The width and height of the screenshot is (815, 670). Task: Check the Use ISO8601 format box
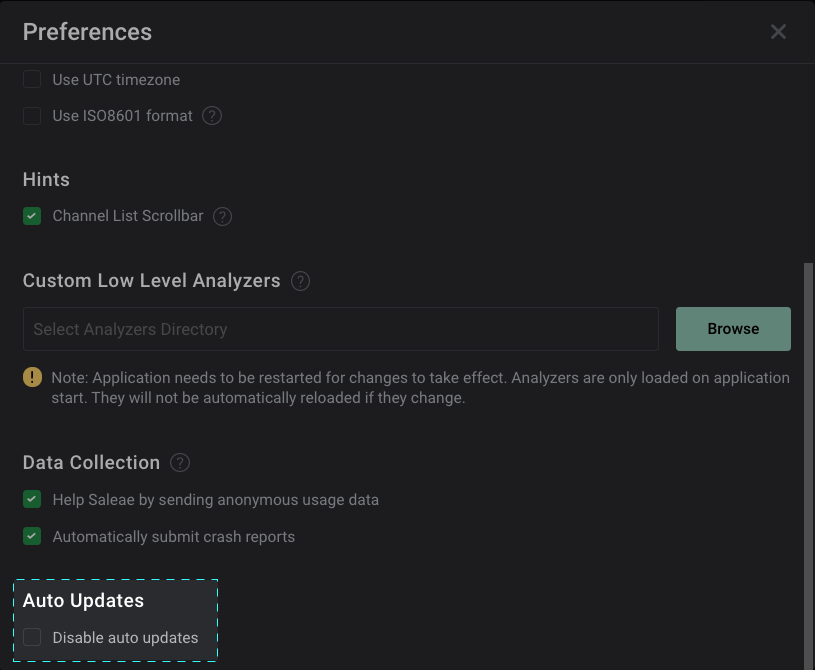pos(31,116)
